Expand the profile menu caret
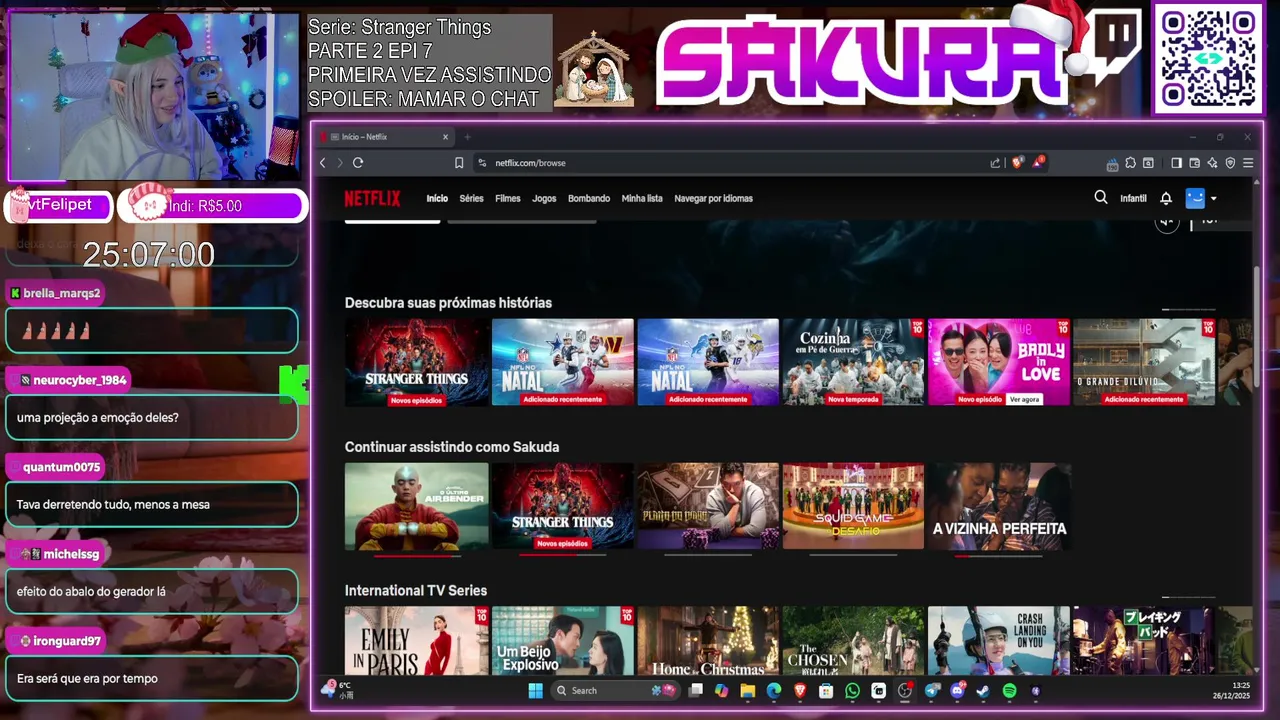Viewport: 1280px width, 720px height. [1214, 198]
